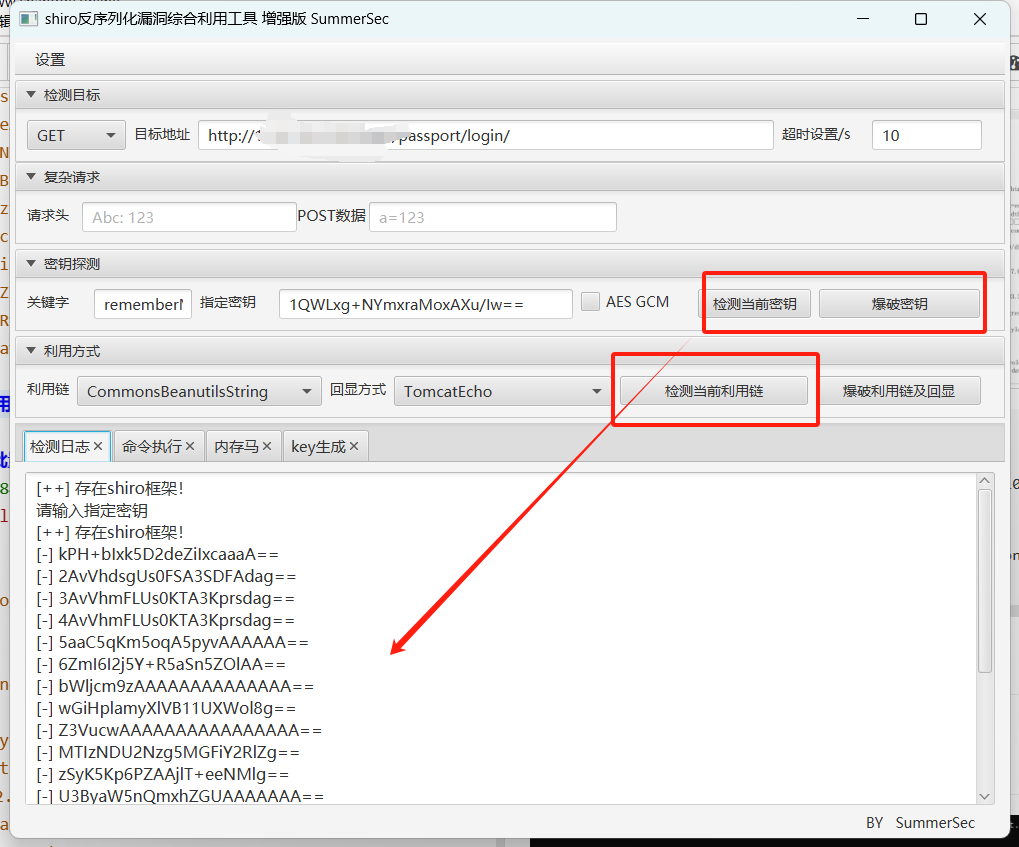Click the 关键字 rememberMe field
Screen dimensions: 1019x847
tap(143, 304)
